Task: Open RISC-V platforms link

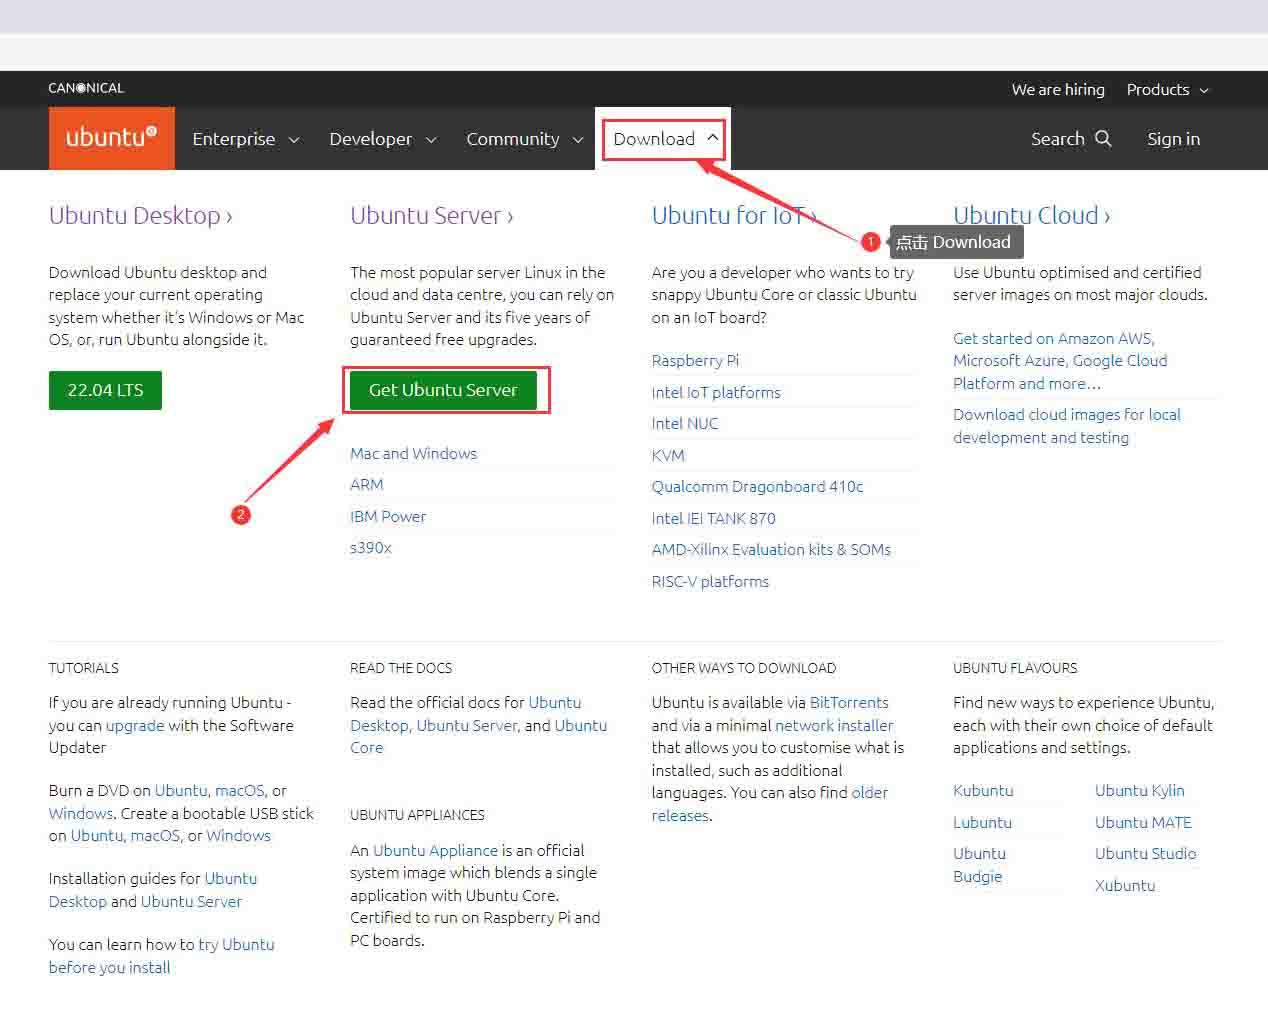Action: (710, 581)
